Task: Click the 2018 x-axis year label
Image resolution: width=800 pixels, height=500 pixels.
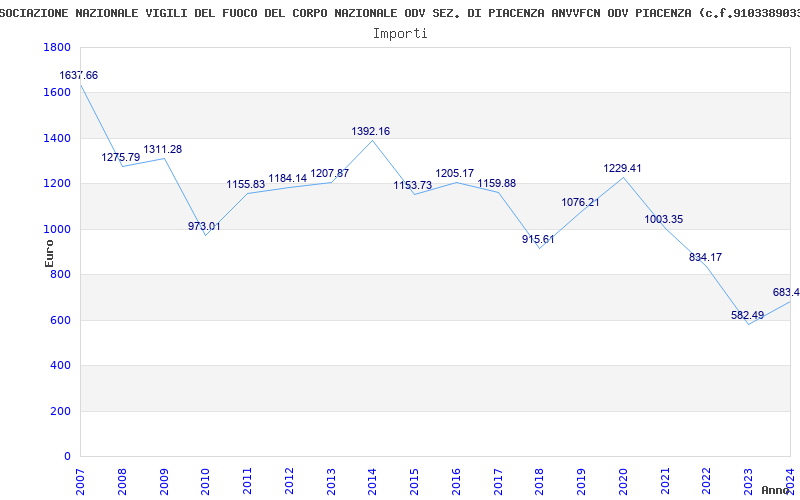Action: coord(540,482)
